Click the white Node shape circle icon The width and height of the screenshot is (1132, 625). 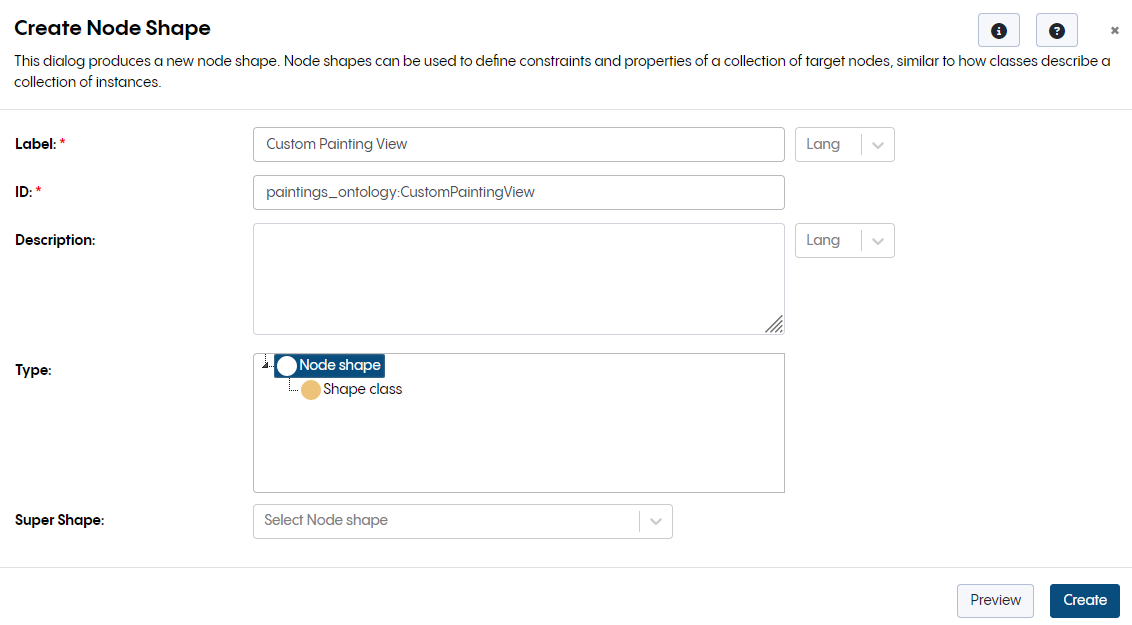click(286, 365)
